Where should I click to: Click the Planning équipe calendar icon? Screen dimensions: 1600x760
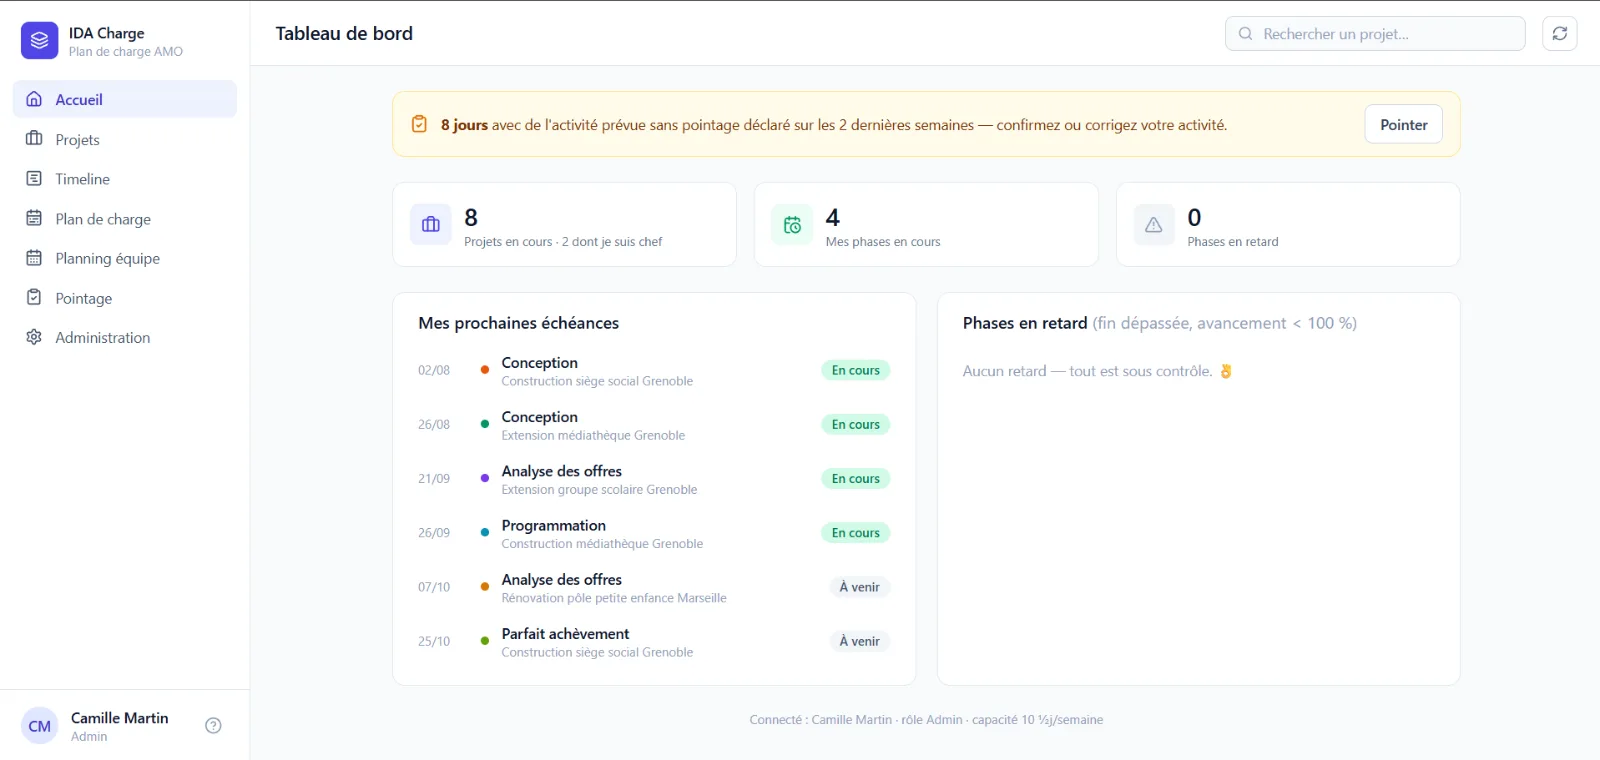tap(34, 258)
